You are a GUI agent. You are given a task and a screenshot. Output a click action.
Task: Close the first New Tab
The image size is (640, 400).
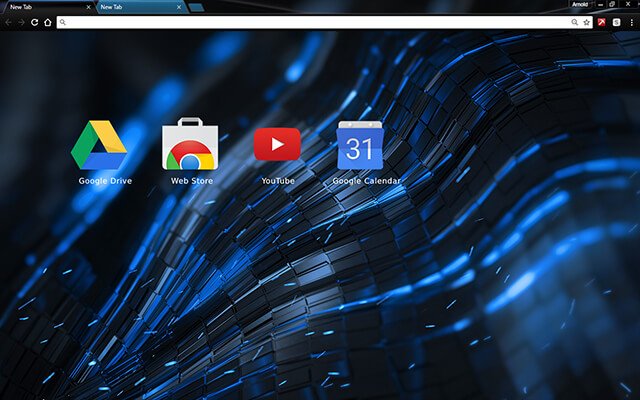(x=89, y=7)
